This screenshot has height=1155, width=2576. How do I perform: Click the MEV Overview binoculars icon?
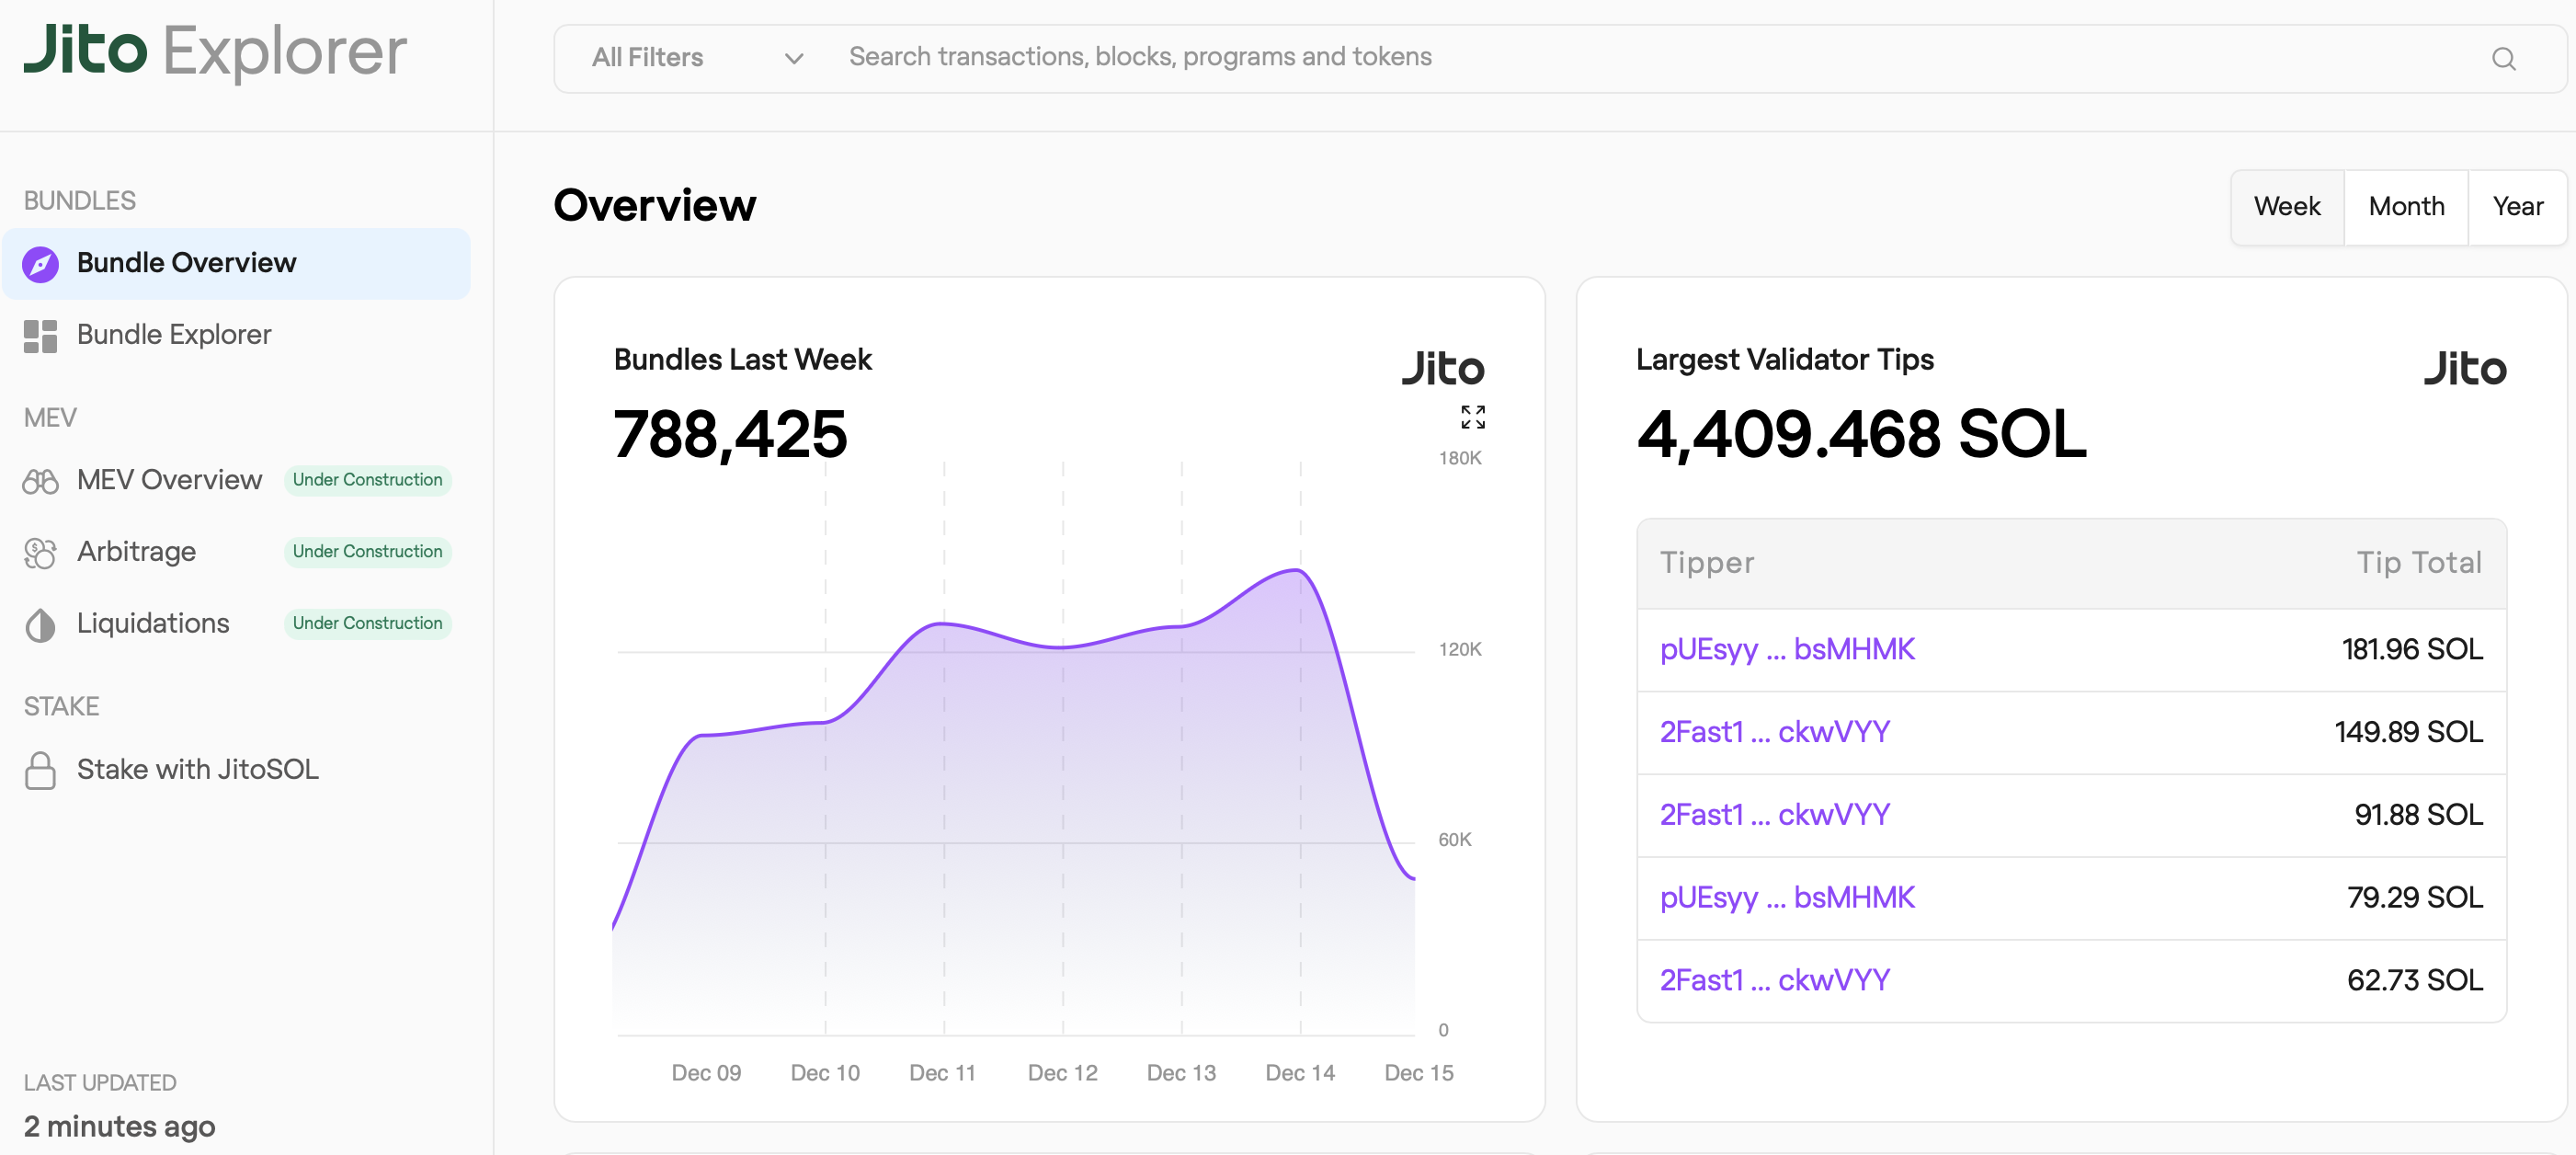tap(40, 481)
